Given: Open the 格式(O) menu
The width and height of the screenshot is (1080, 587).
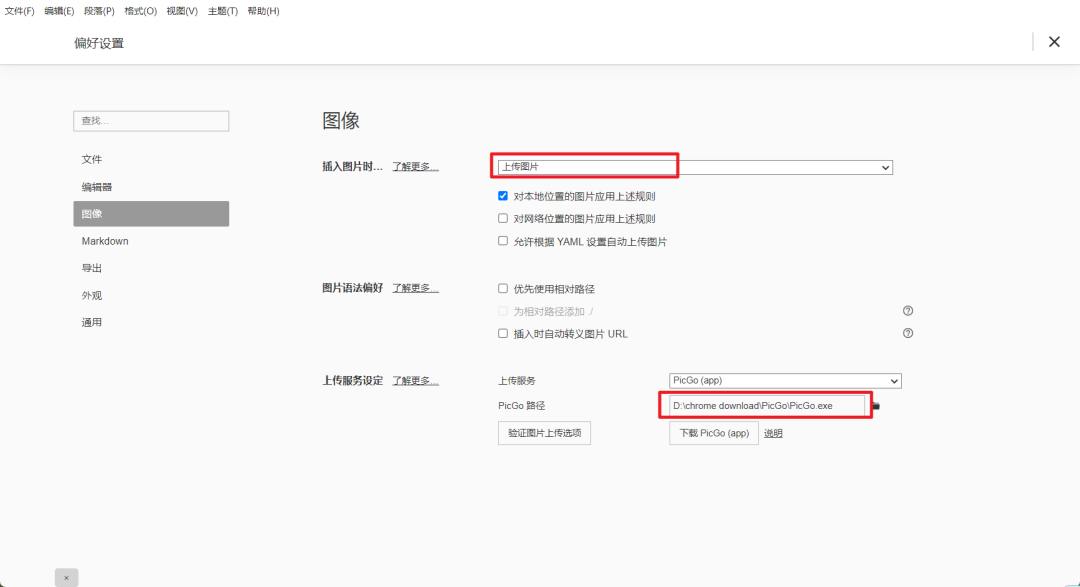Looking at the screenshot, I should pos(141,11).
